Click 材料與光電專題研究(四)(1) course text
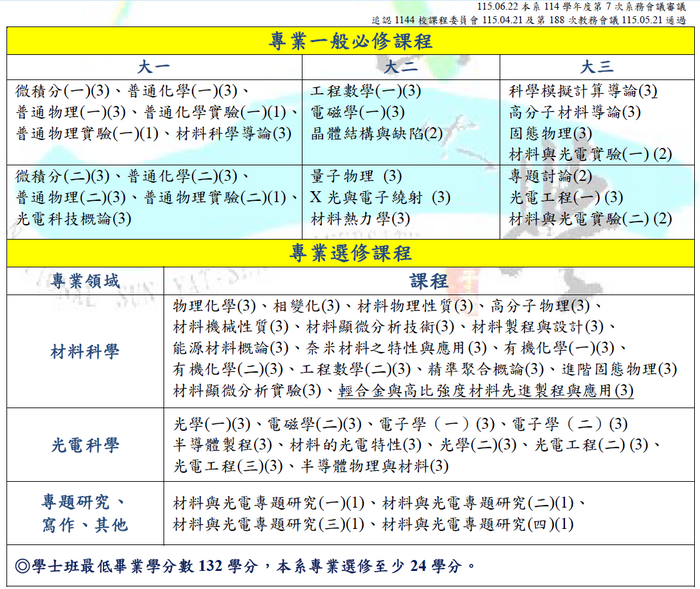The image size is (700, 589). click(478, 524)
